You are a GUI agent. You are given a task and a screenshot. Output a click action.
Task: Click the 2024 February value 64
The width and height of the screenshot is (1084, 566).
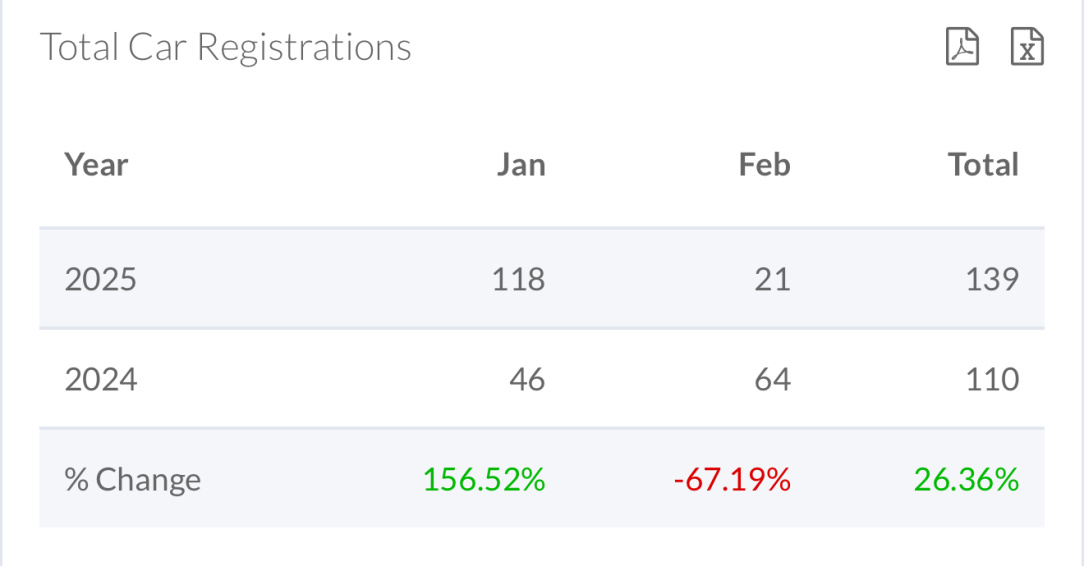pyautogui.click(x=772, y=379)
